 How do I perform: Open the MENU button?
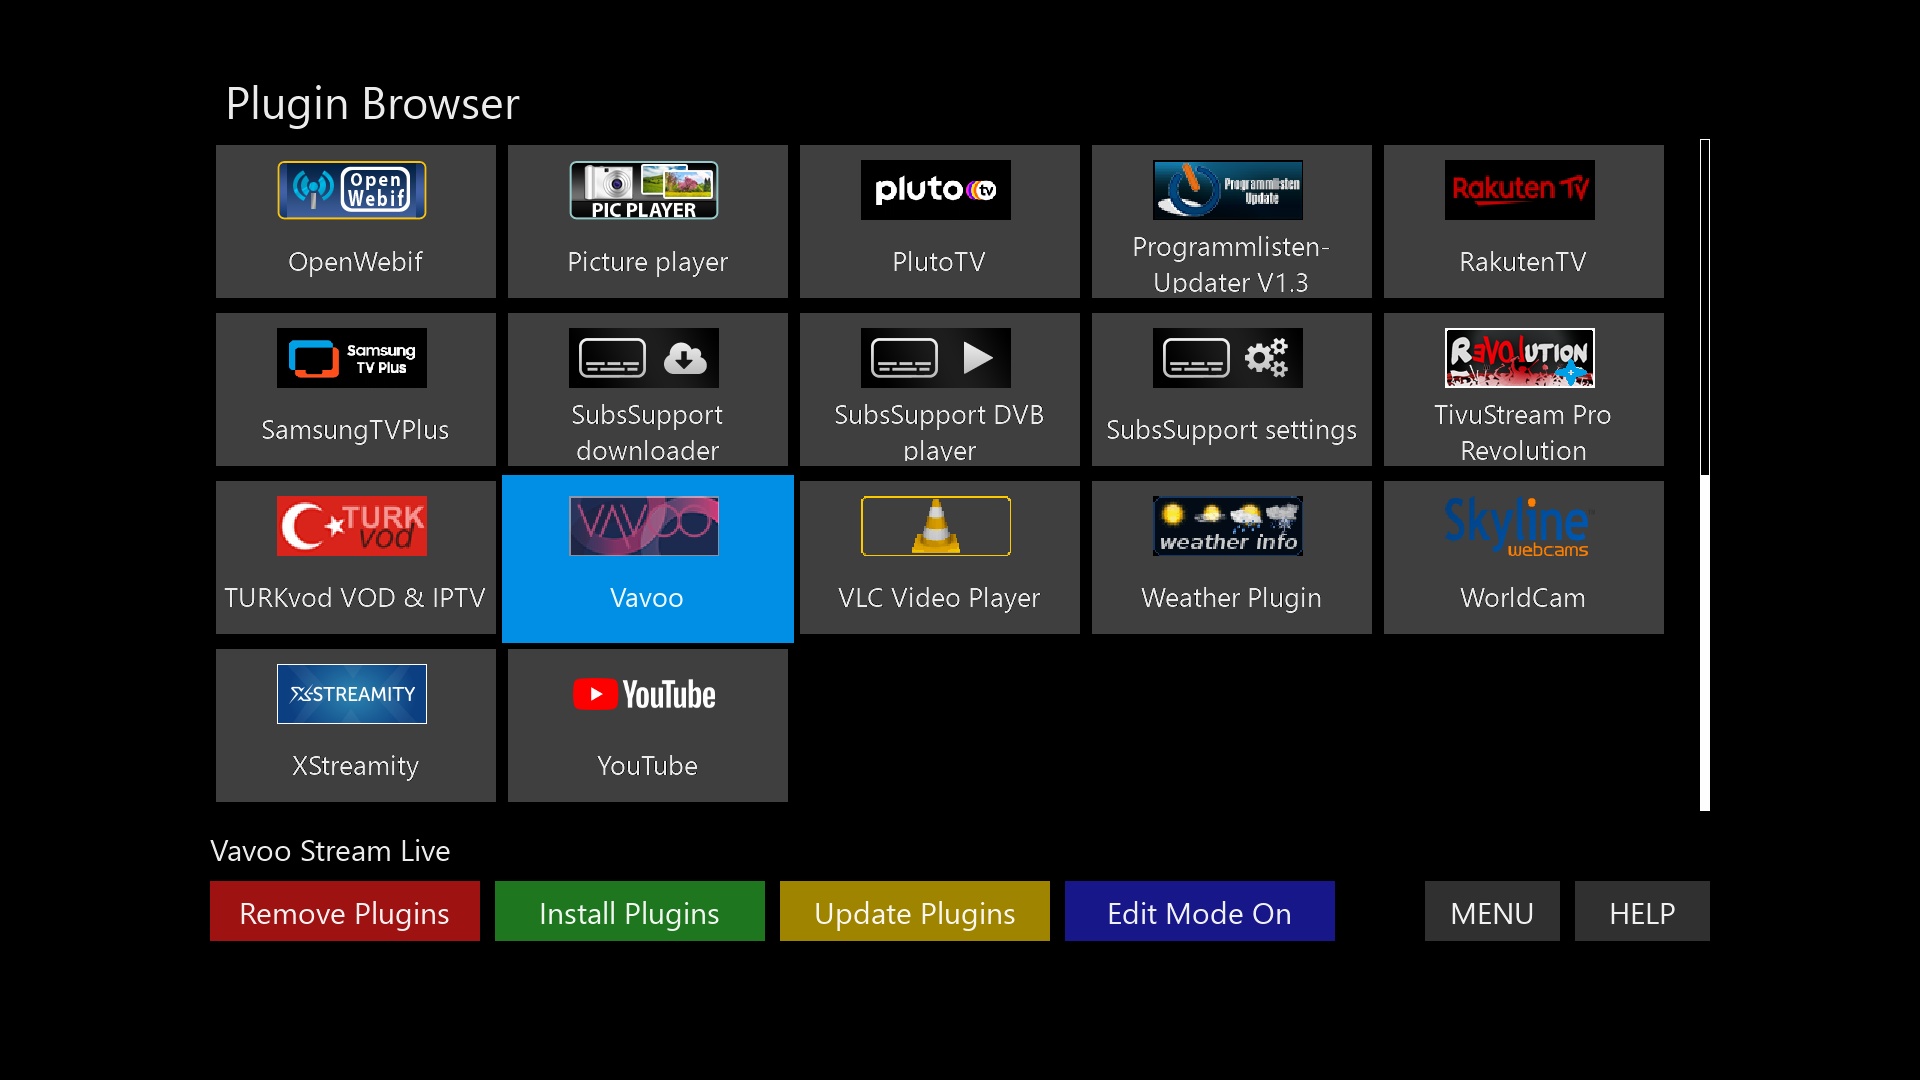[1492, 911]
